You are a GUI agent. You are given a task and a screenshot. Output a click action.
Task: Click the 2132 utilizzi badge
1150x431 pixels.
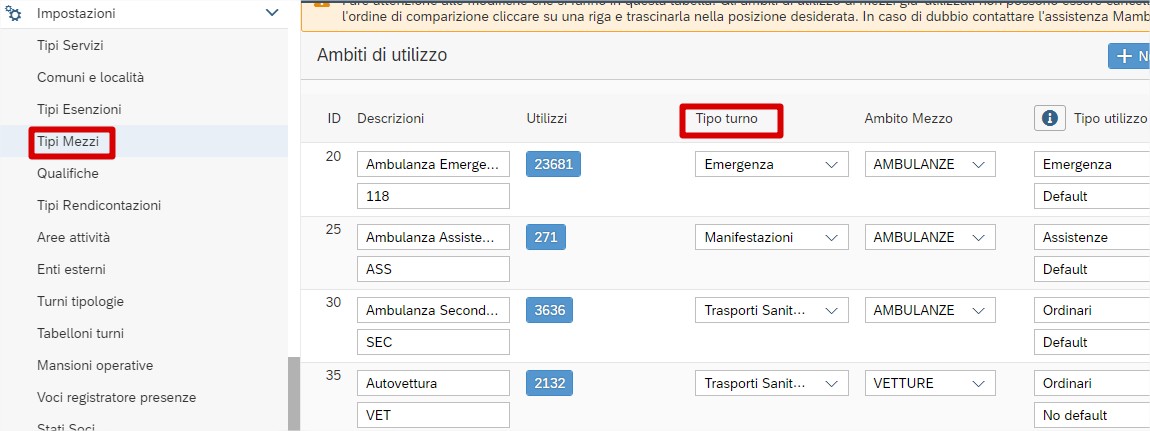pyautogui.click(x=550, y=383)
